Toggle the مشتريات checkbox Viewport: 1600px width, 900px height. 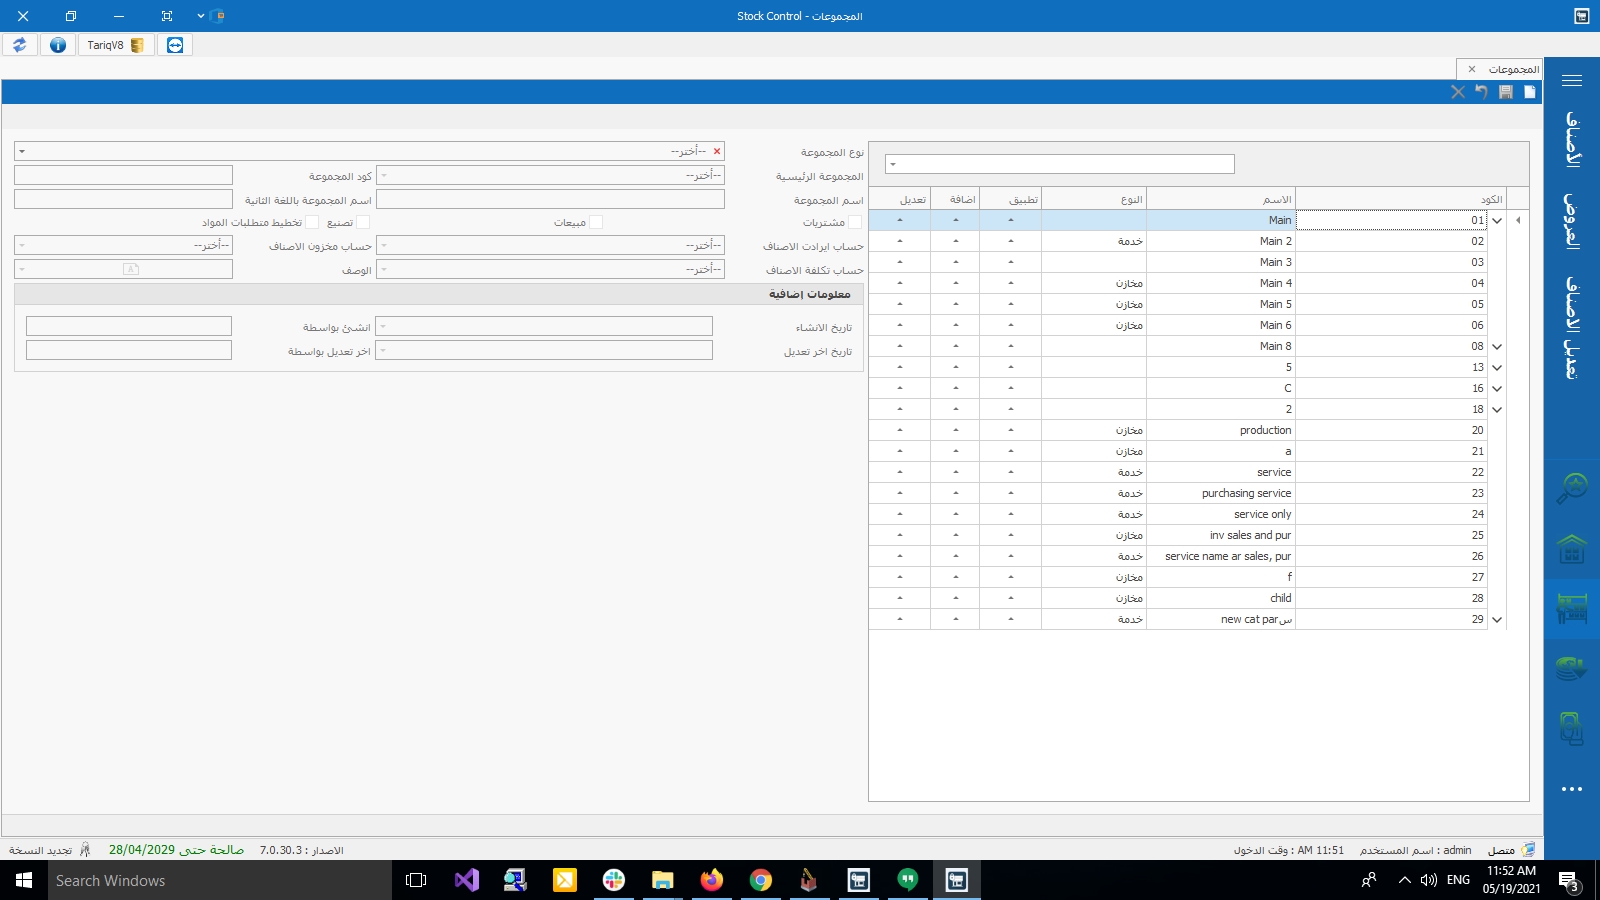click(854, 222)
